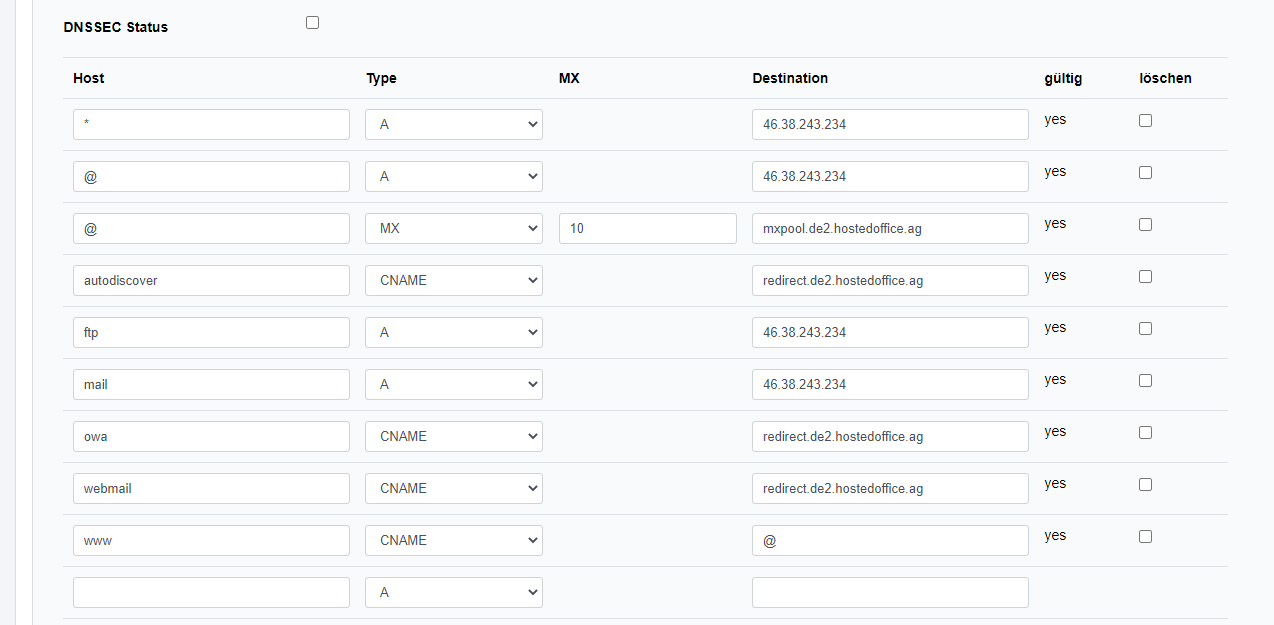This screenshot has width=1274, height=625.
Task: Mark the MX record row for deletion
Action: click(1145, 224)
